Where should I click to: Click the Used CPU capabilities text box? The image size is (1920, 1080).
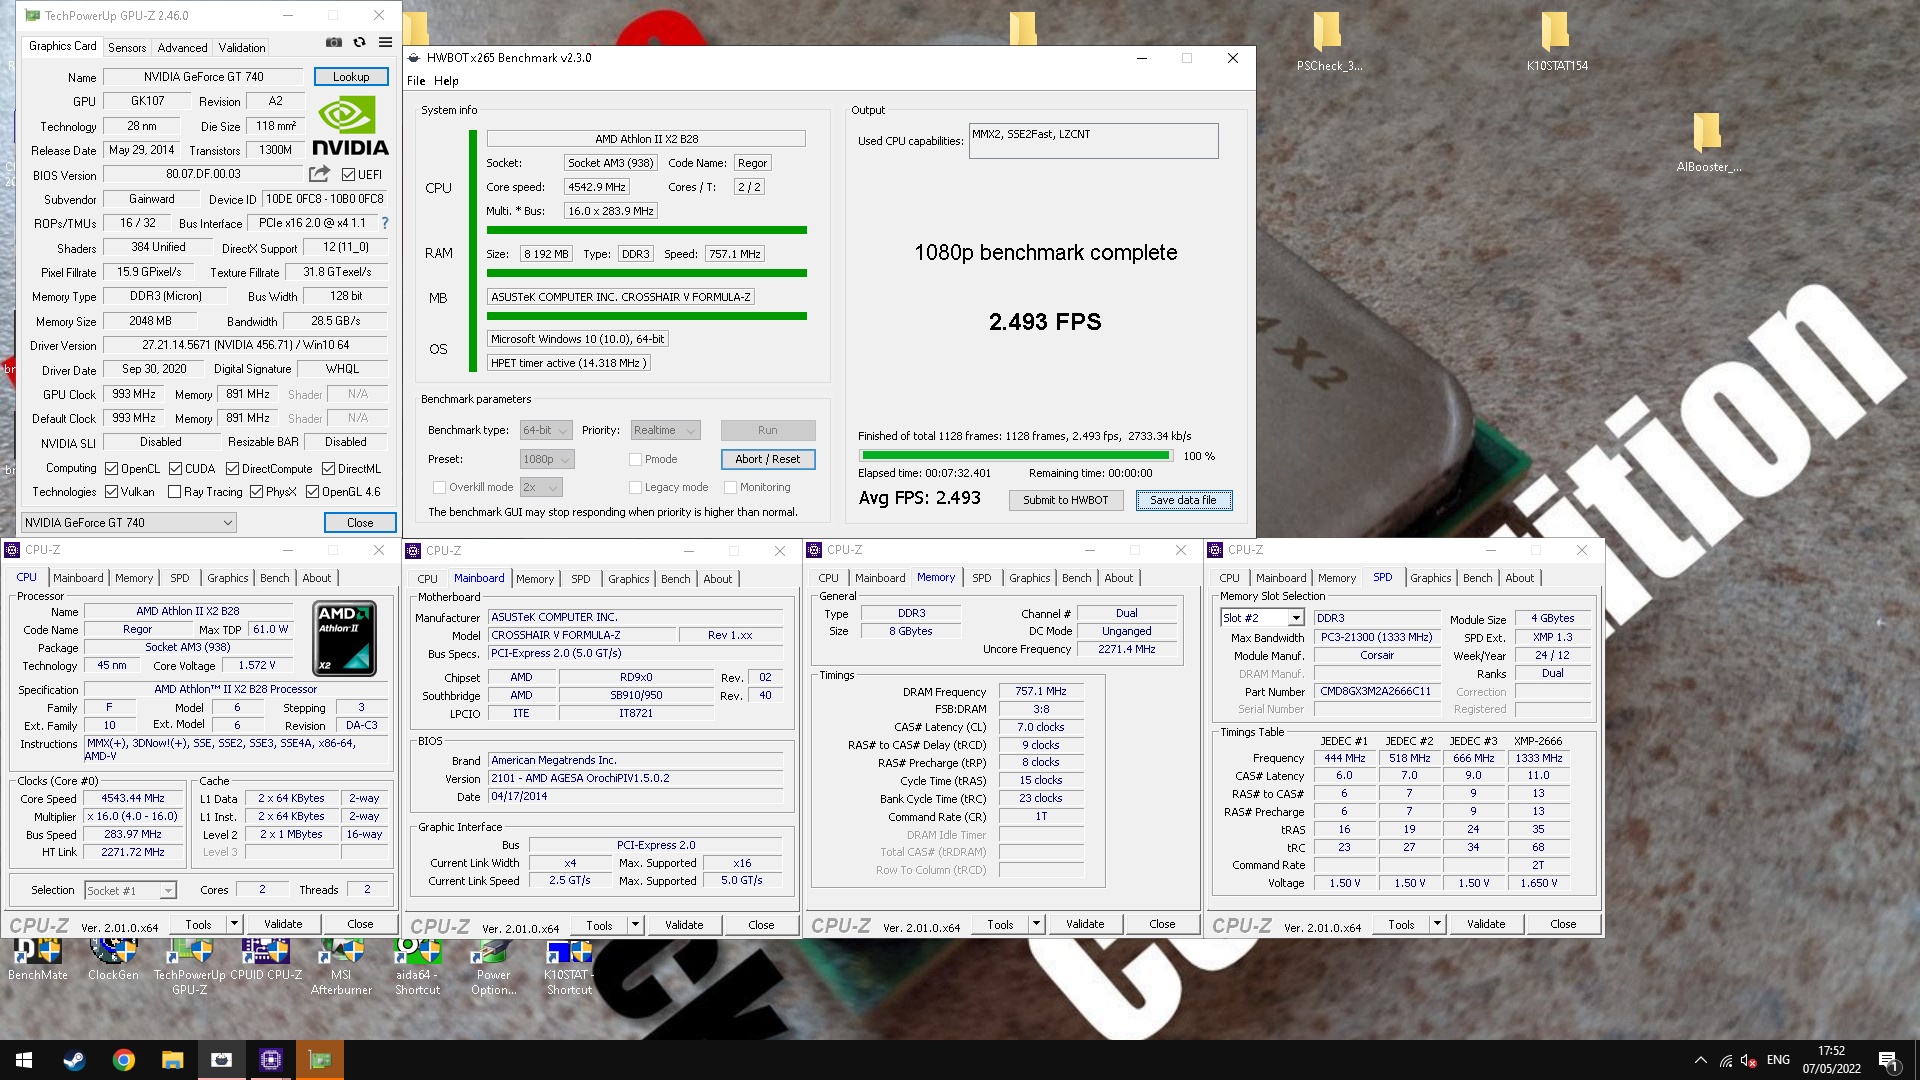[x=1093, y=141]
